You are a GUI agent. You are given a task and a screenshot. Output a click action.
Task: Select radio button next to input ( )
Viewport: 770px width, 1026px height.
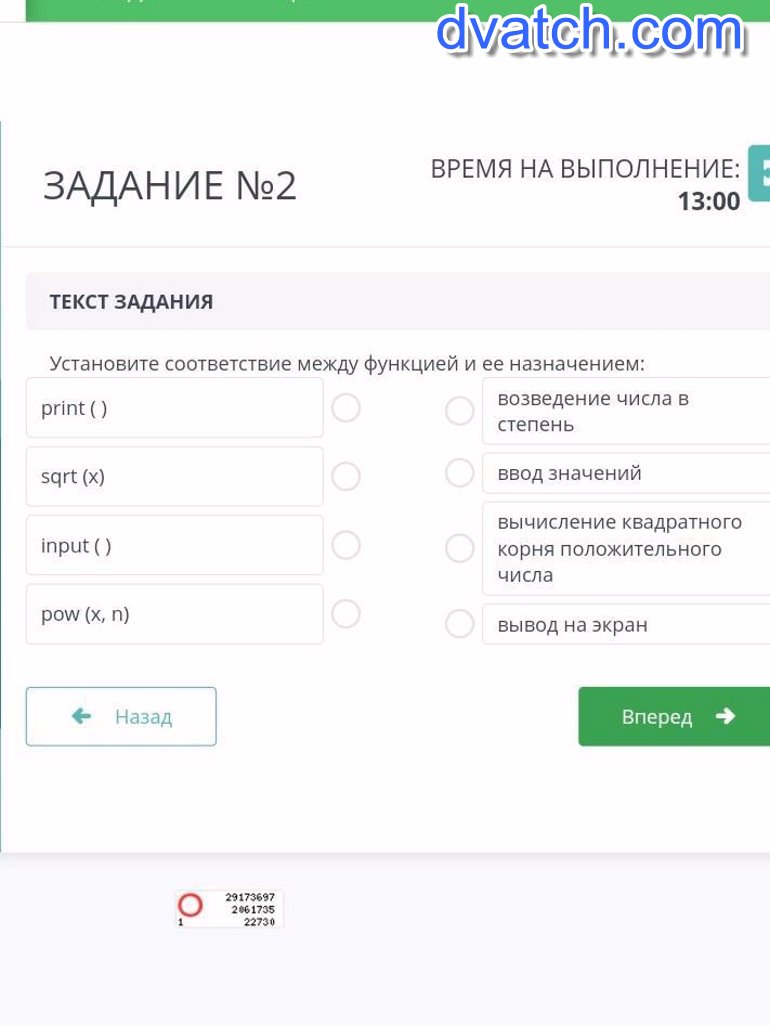pyautogui.click(x=346, y=545)
